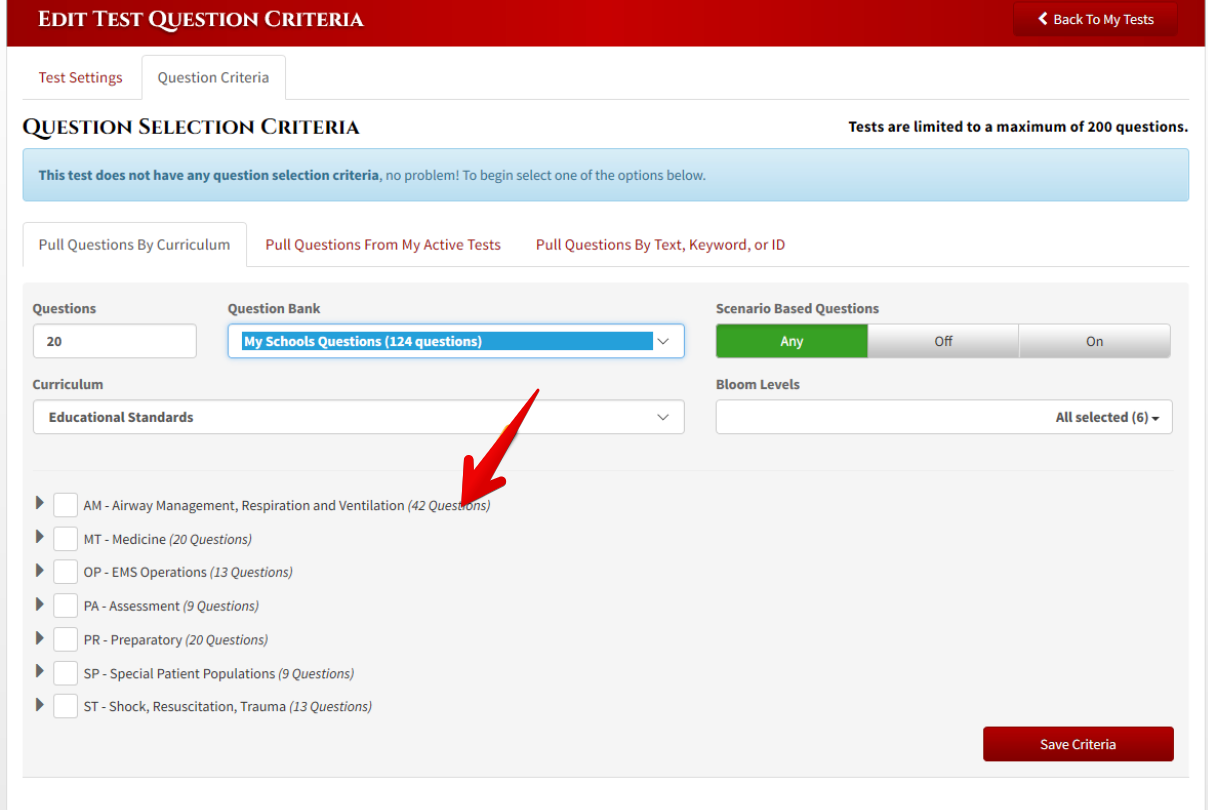Set Scenario Based Questions to On

point(1095,341)
